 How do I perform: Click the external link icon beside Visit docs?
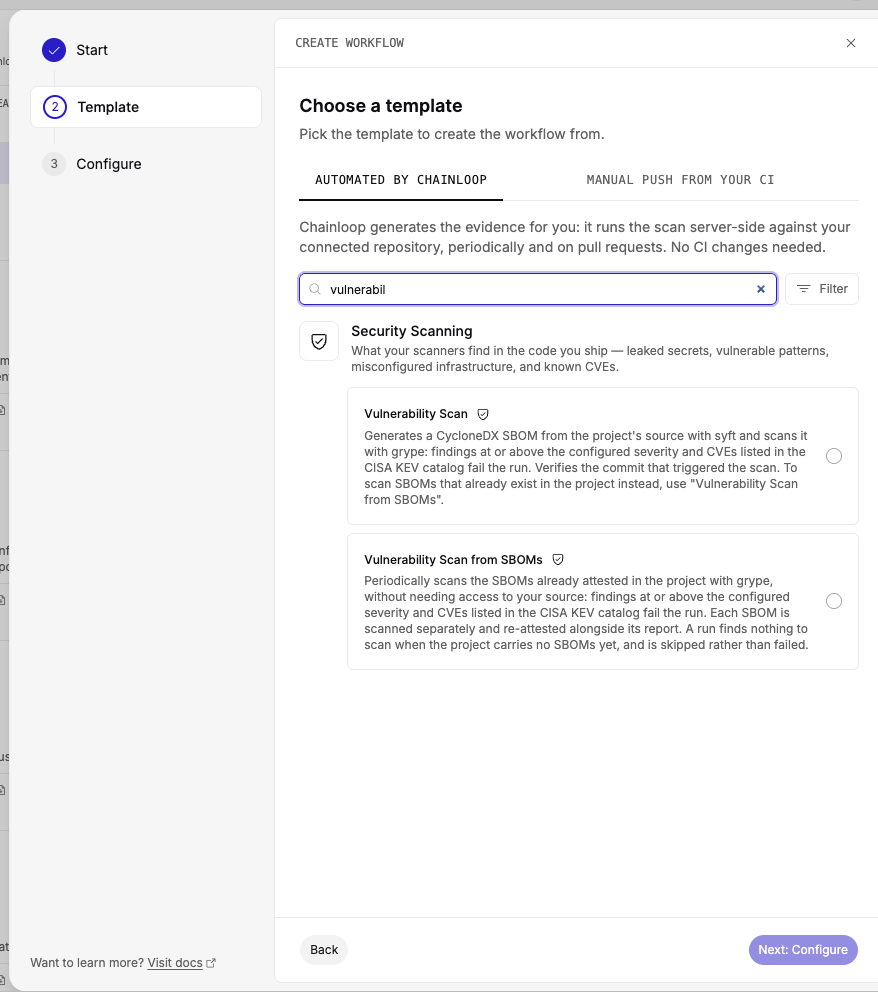211,963
